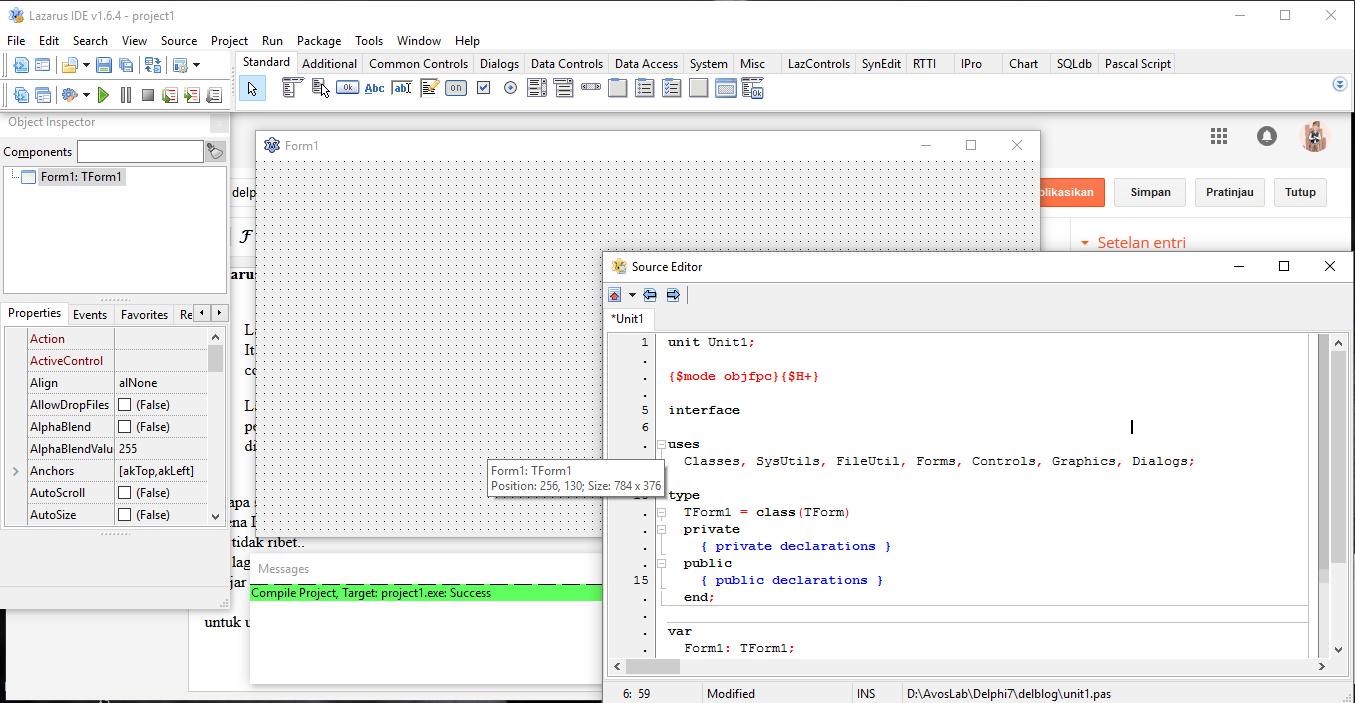1355x703 pixels.
Task: Open the Source Editor jump history dropdown arrow
Action: pos(632,295)
